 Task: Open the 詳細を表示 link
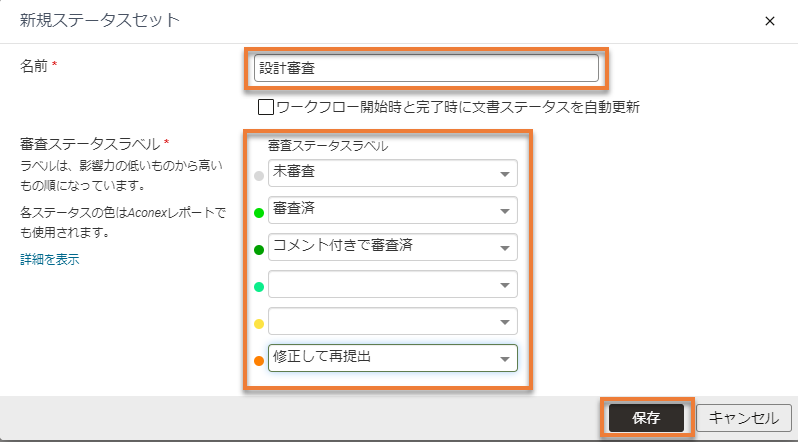[49, 259]
